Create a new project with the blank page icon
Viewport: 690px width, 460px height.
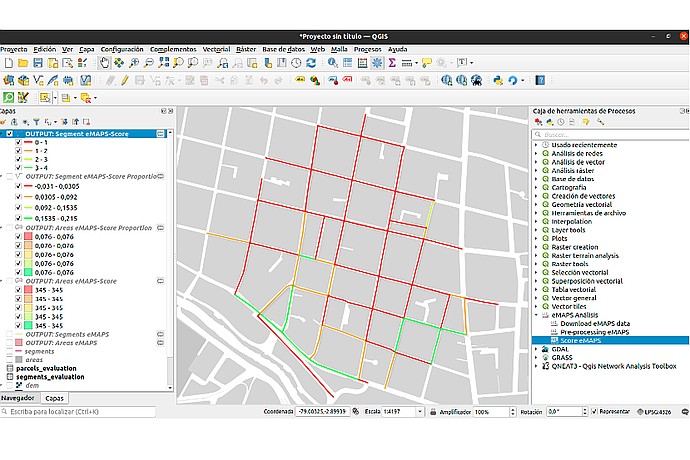pos(8,63)
